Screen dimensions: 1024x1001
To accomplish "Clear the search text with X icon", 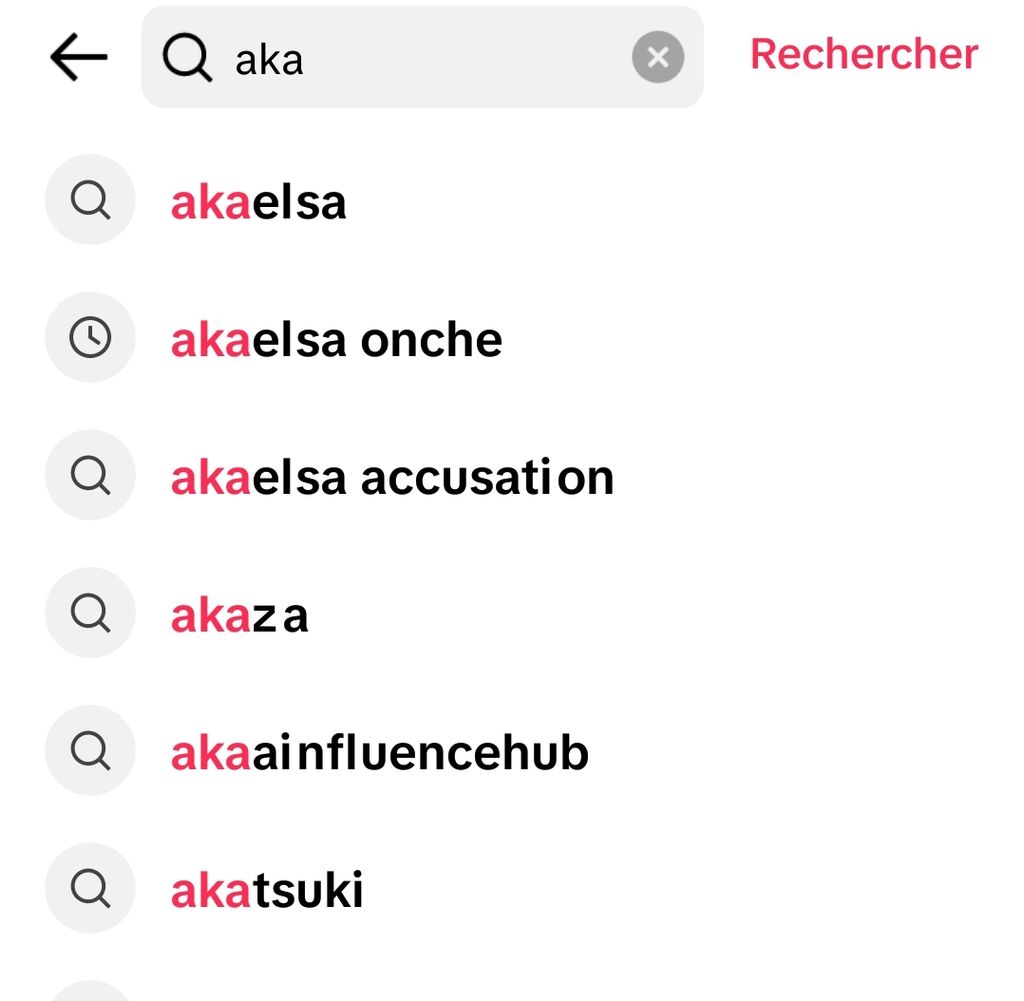I will [657, 58].
